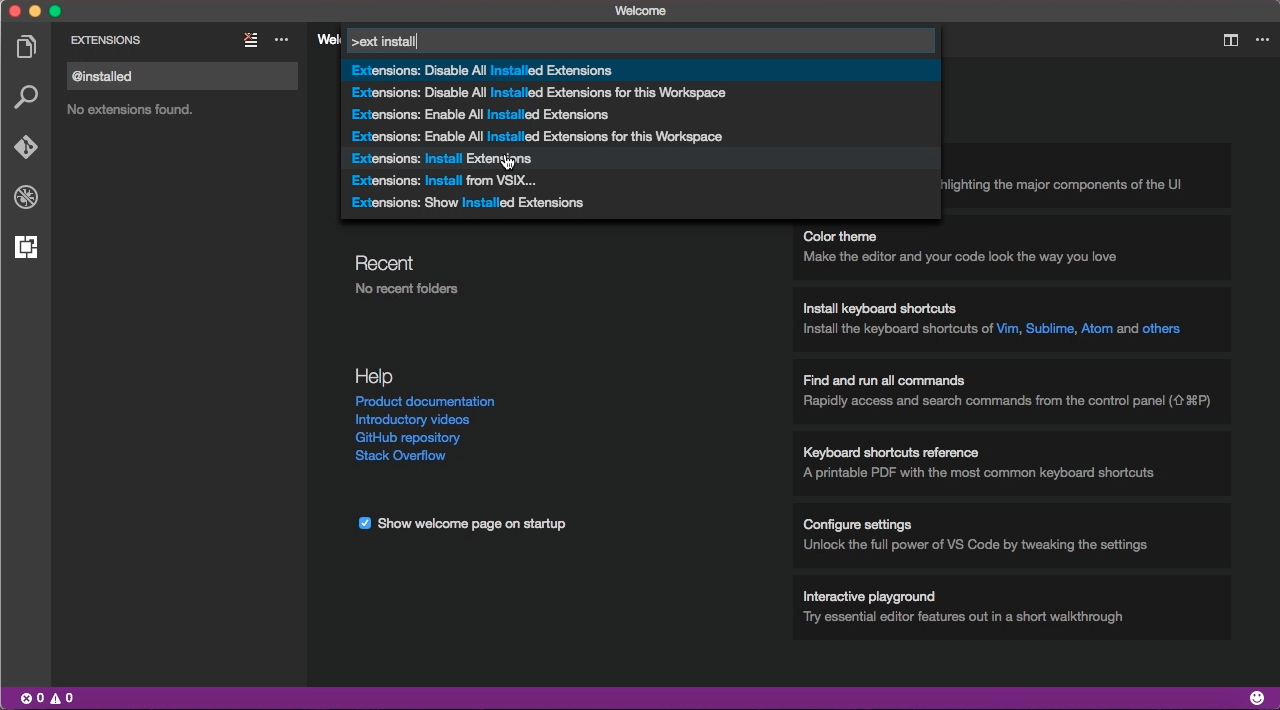This screenshot has height=710, width=1280.
Task: Click the Recent section heading
Action: [x=384, y=263]
